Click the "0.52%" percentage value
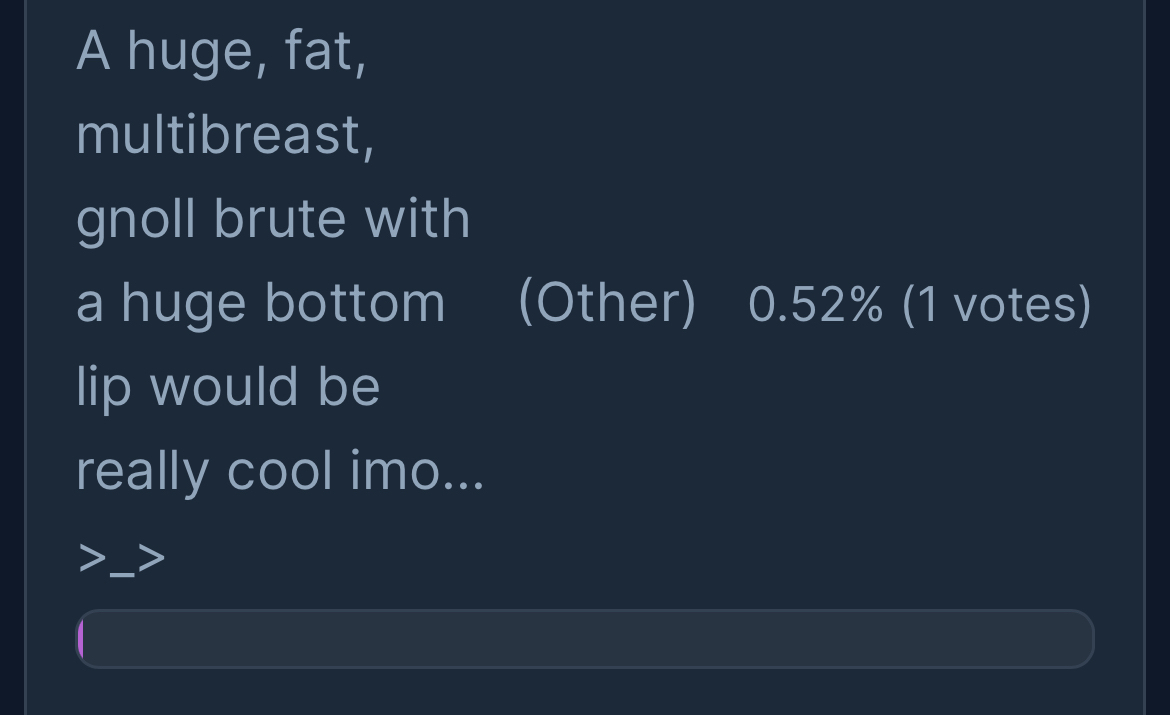The image size is (1170, 715). (815, 304)
